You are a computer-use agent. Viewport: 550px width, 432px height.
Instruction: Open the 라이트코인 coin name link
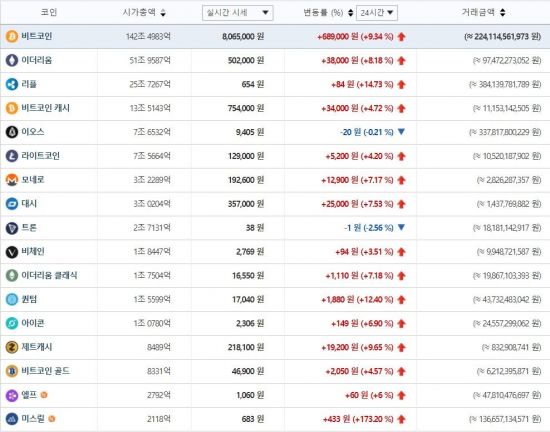(x=41, y=155)
